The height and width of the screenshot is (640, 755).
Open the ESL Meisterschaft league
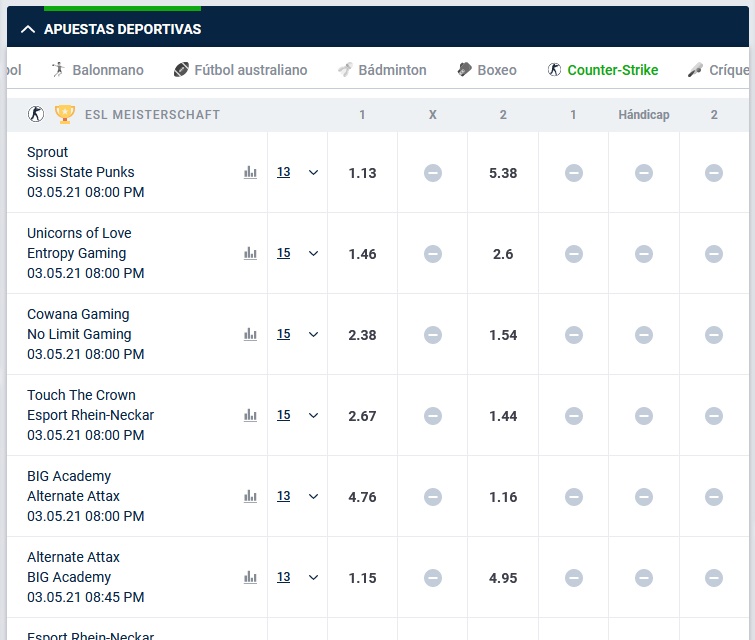[152, 115]
